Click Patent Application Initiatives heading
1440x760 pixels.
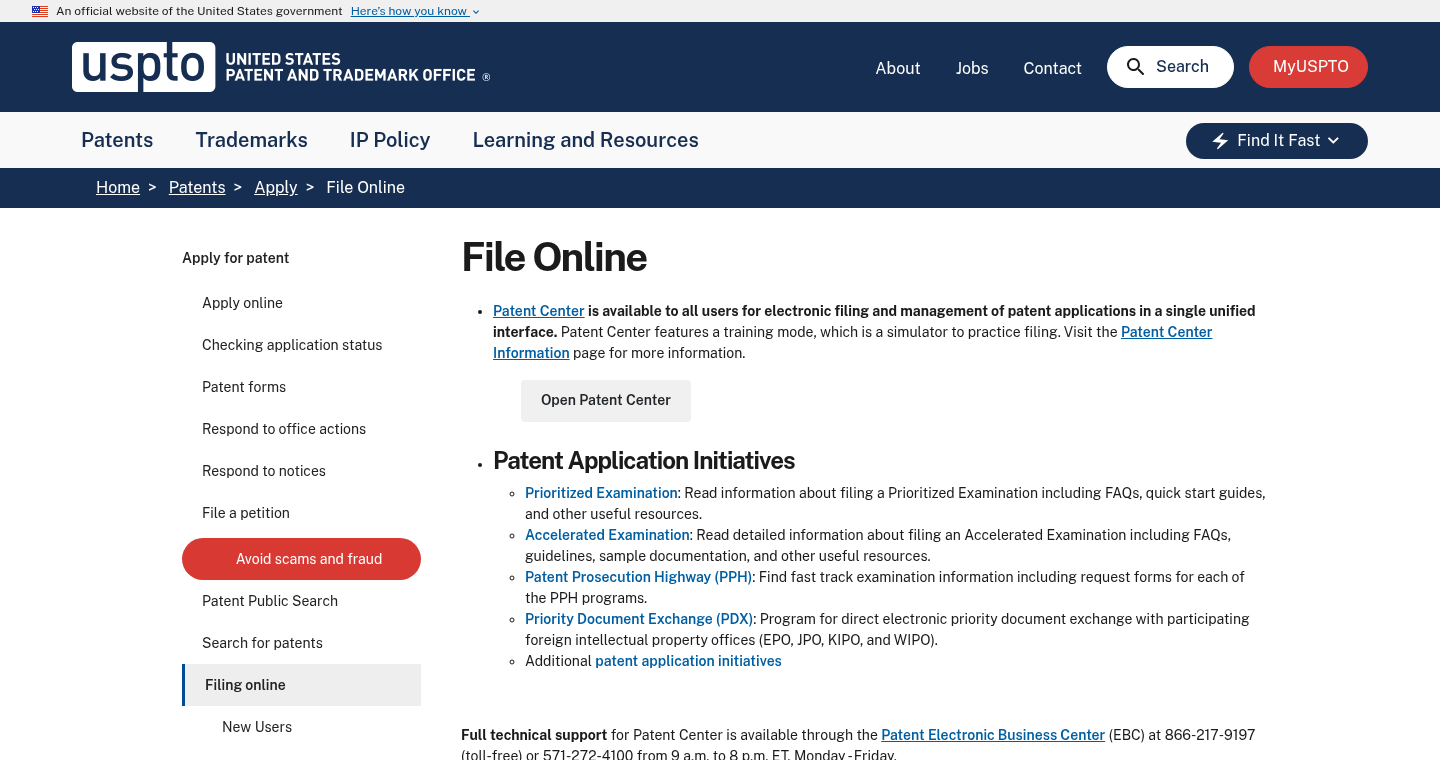tap(644, 461)
